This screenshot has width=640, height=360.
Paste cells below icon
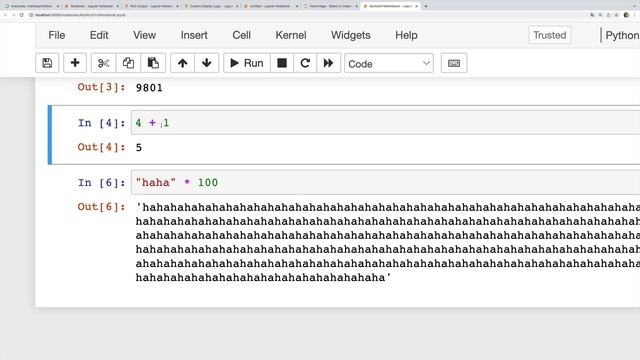tap(153, 63)
